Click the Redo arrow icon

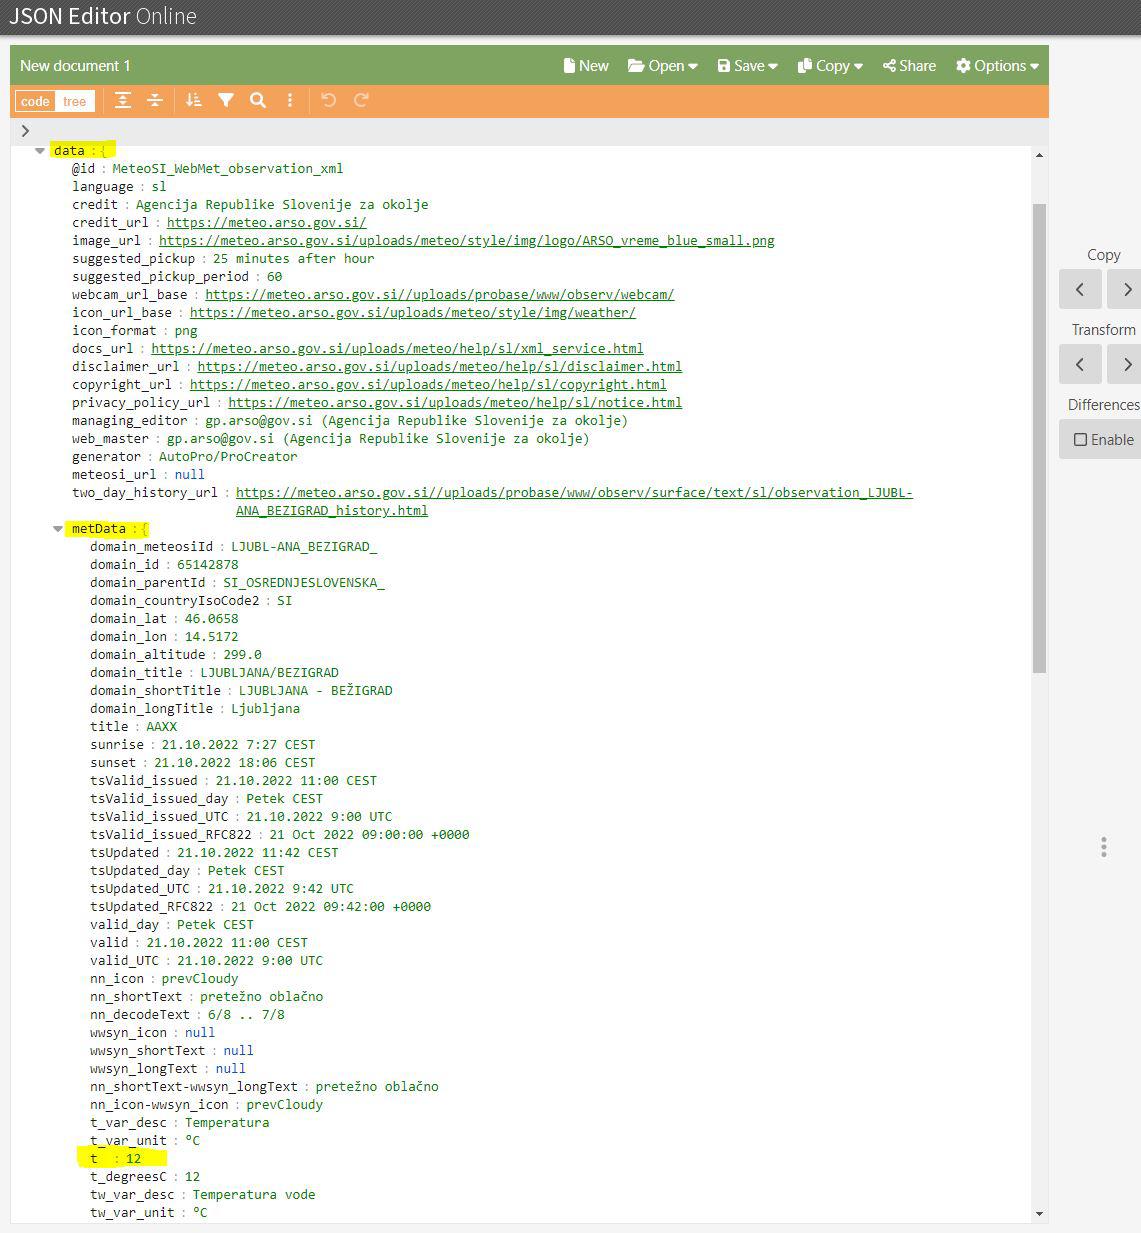click(361, 100)
